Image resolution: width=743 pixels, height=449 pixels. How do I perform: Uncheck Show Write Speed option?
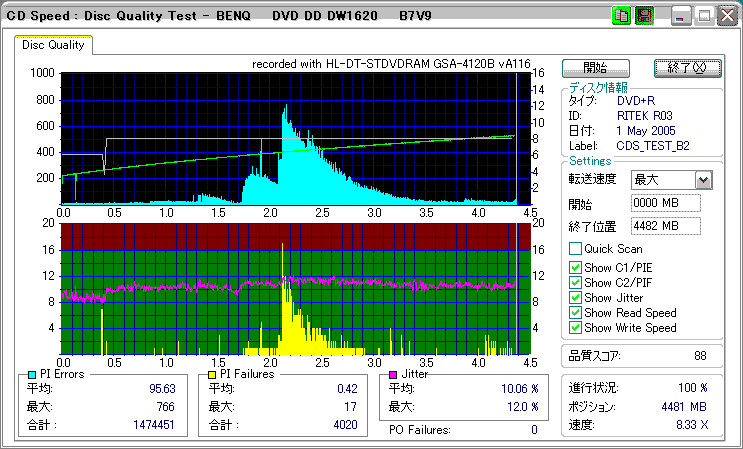click(x=575, y=327)
